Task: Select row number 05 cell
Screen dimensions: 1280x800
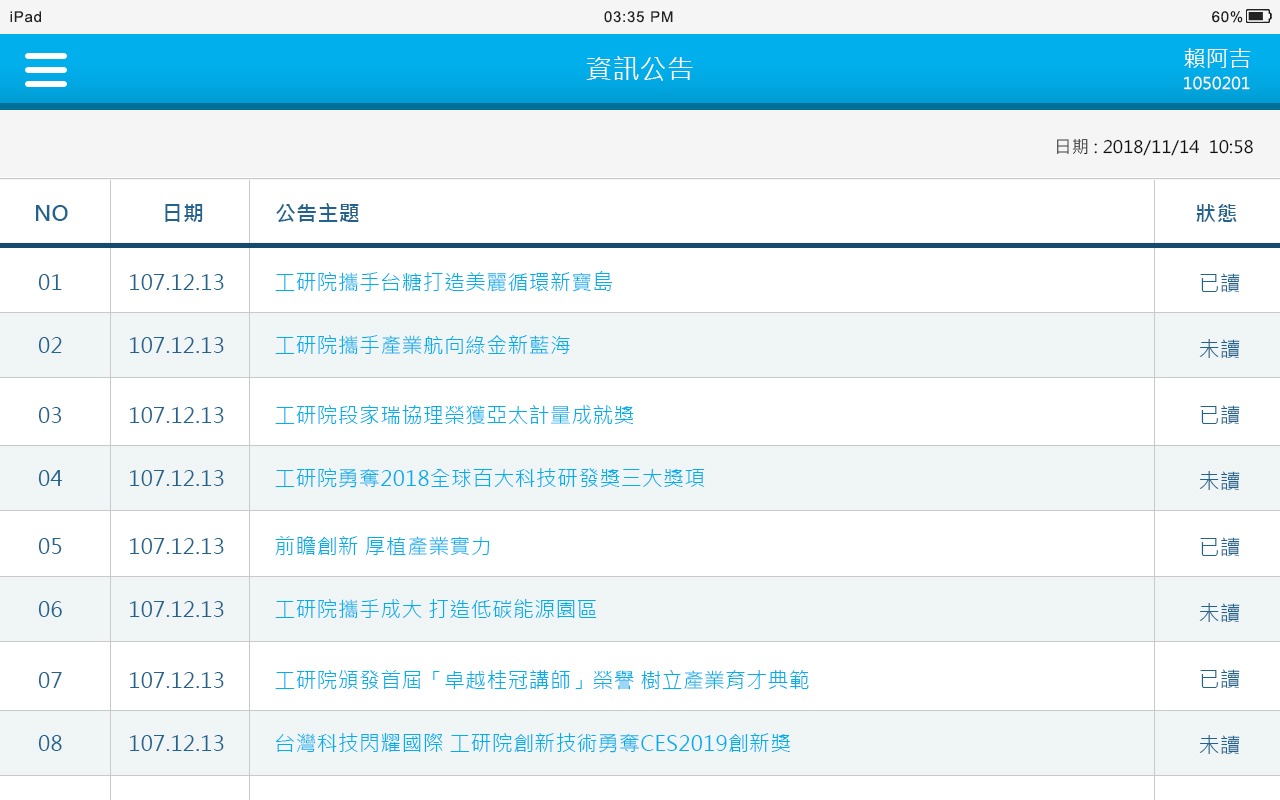Action: tap(50, 546)
